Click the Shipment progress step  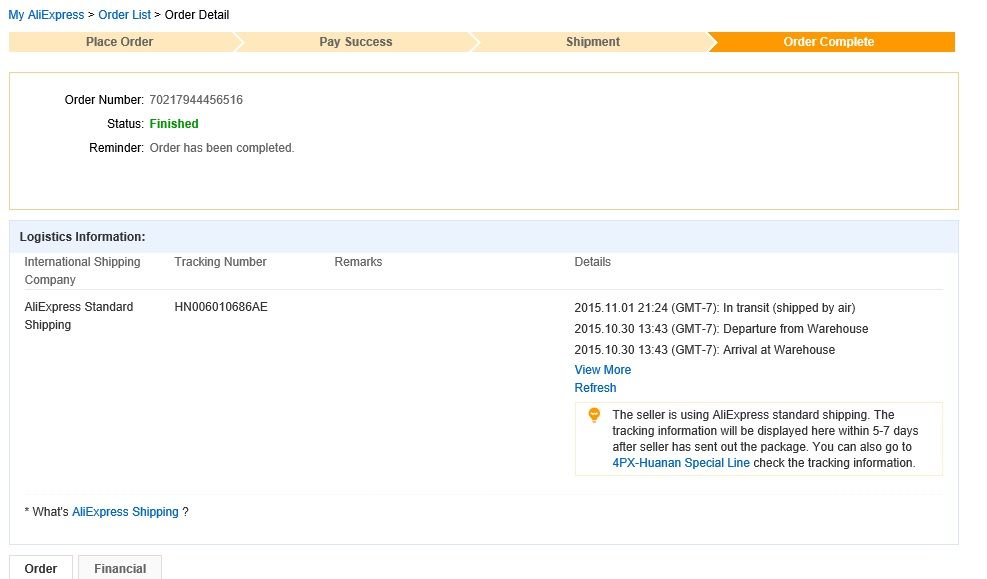tap(593, 42)
